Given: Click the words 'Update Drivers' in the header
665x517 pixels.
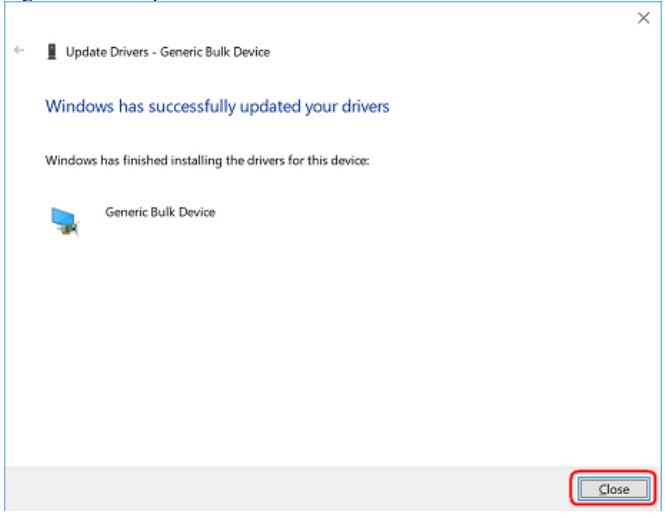Looking at the screenshot, I should click(x=107, y=52).
